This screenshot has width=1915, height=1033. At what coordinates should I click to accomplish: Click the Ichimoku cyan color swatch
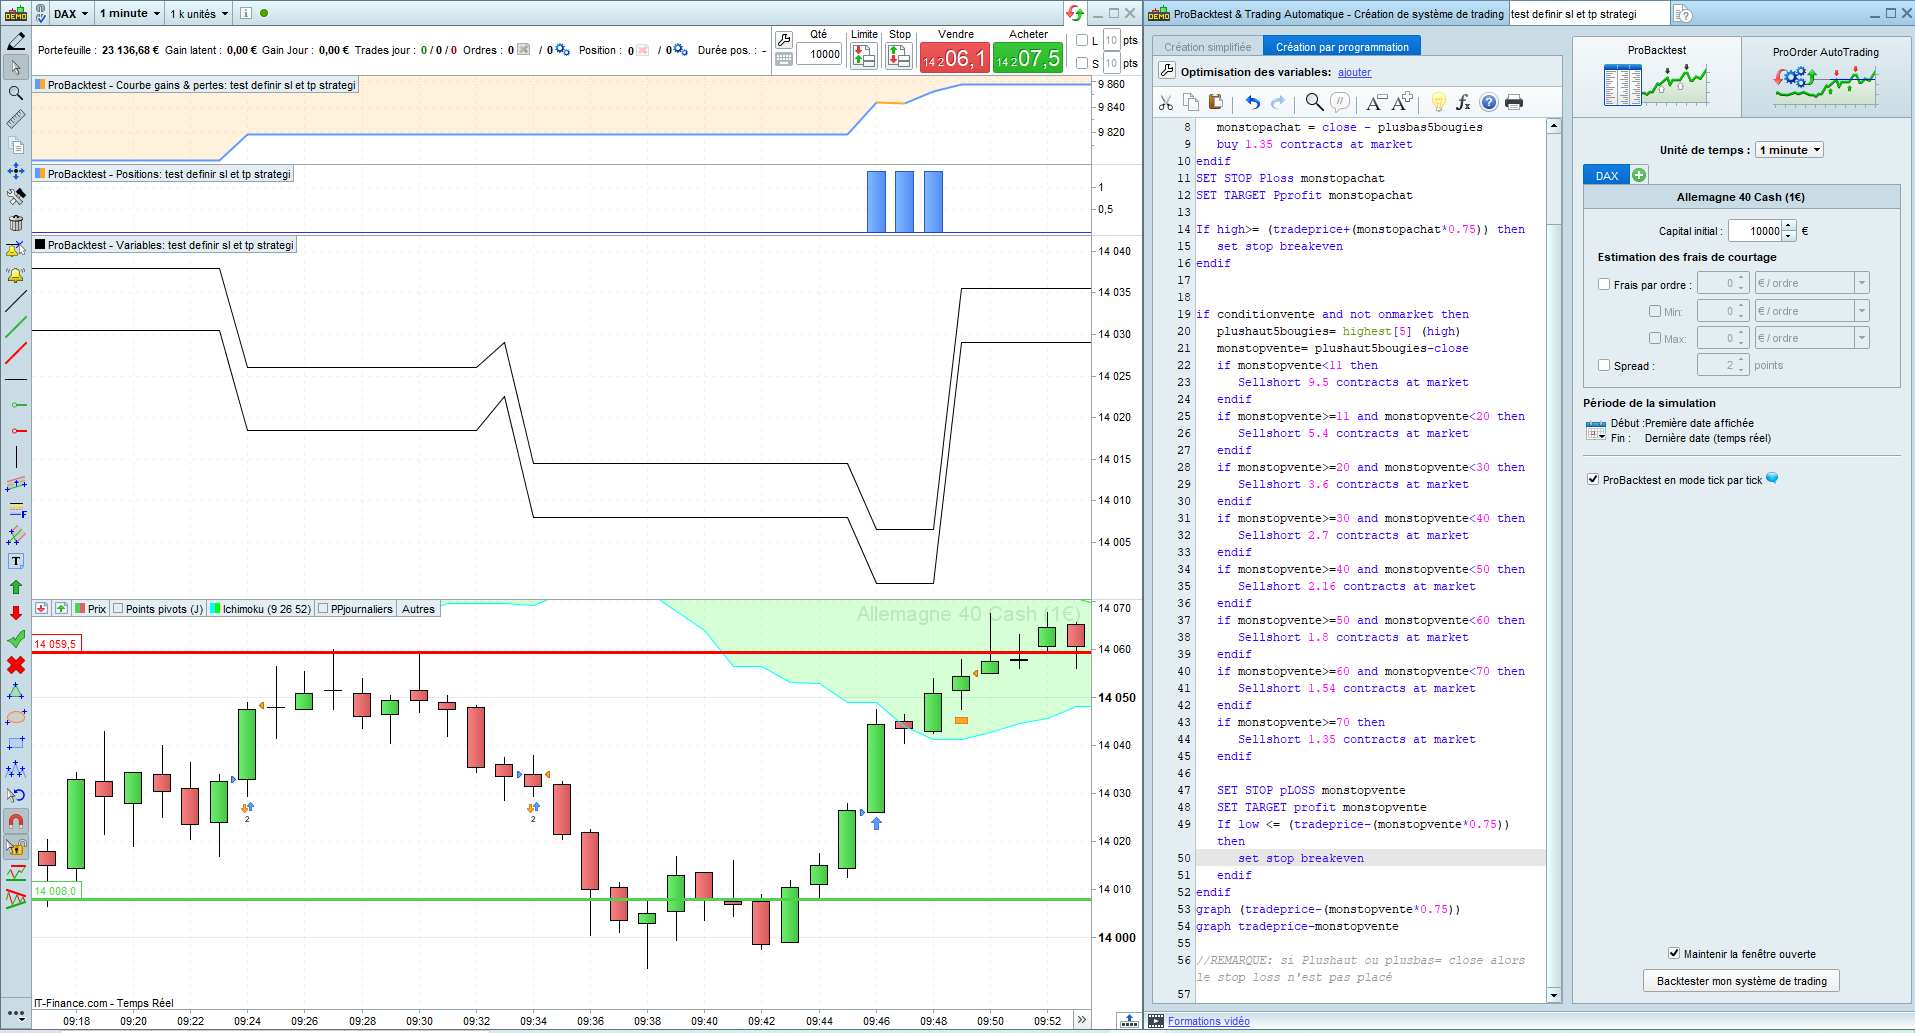point(215,608)
